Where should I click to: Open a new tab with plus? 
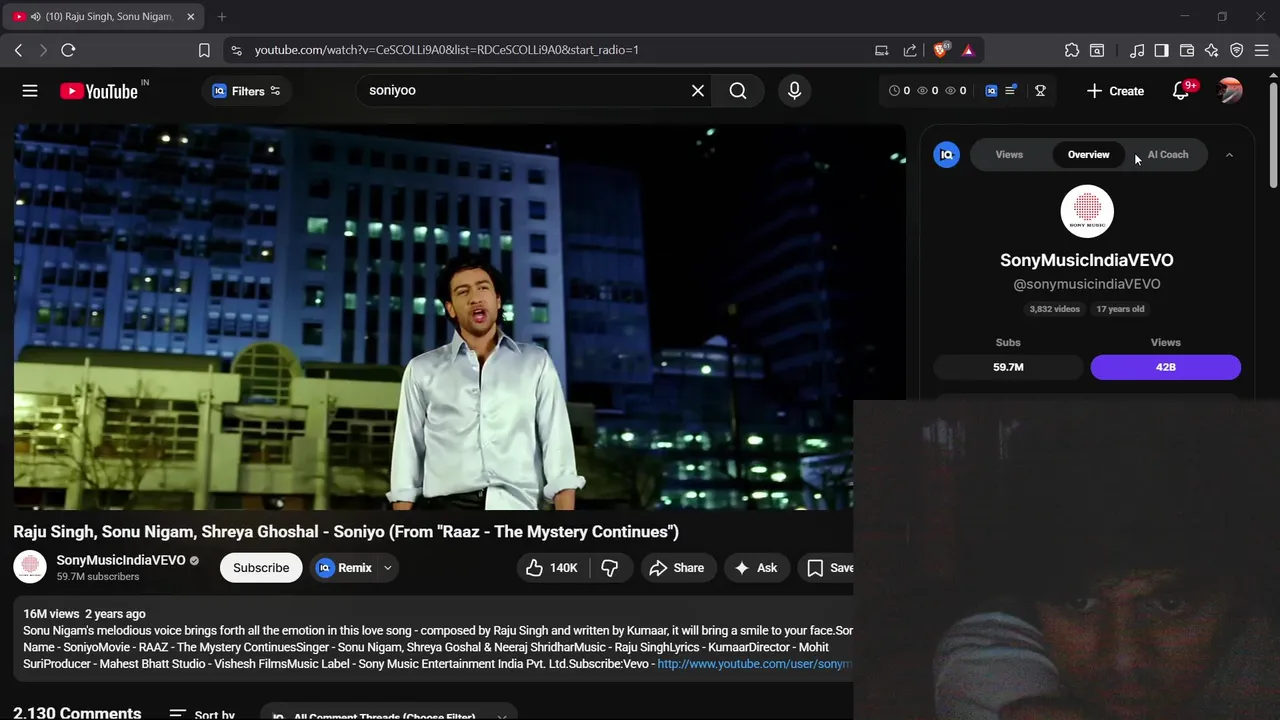[222, 17]
